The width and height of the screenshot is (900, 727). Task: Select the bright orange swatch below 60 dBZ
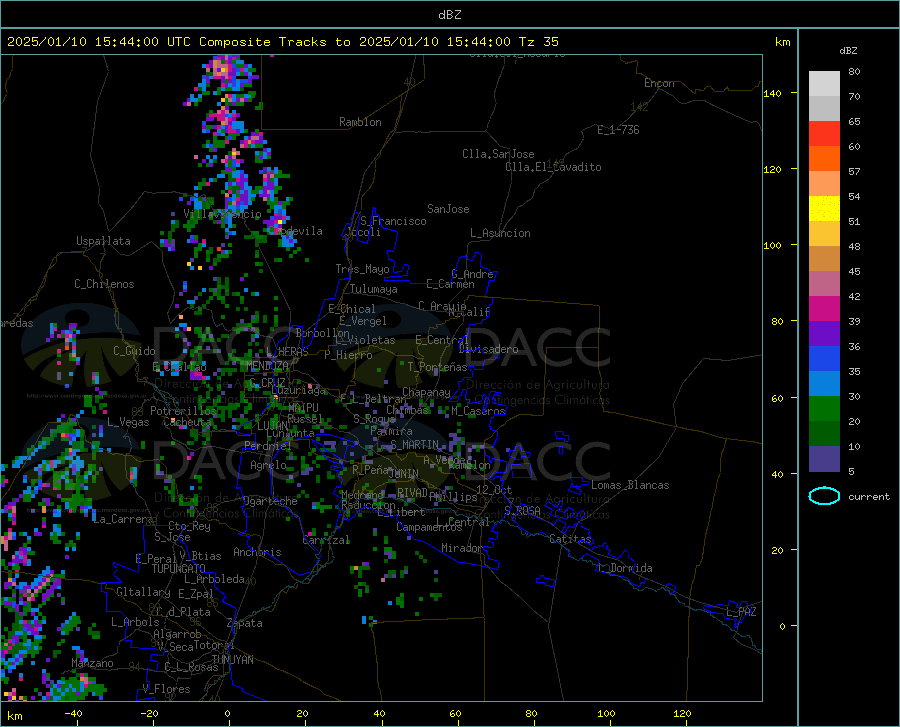[824, 159]
